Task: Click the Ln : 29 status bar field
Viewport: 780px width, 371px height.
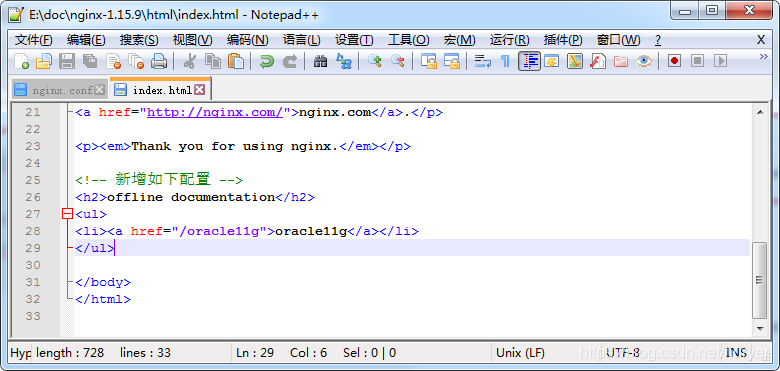Action: pyautogui.click(x=255, y=353)
